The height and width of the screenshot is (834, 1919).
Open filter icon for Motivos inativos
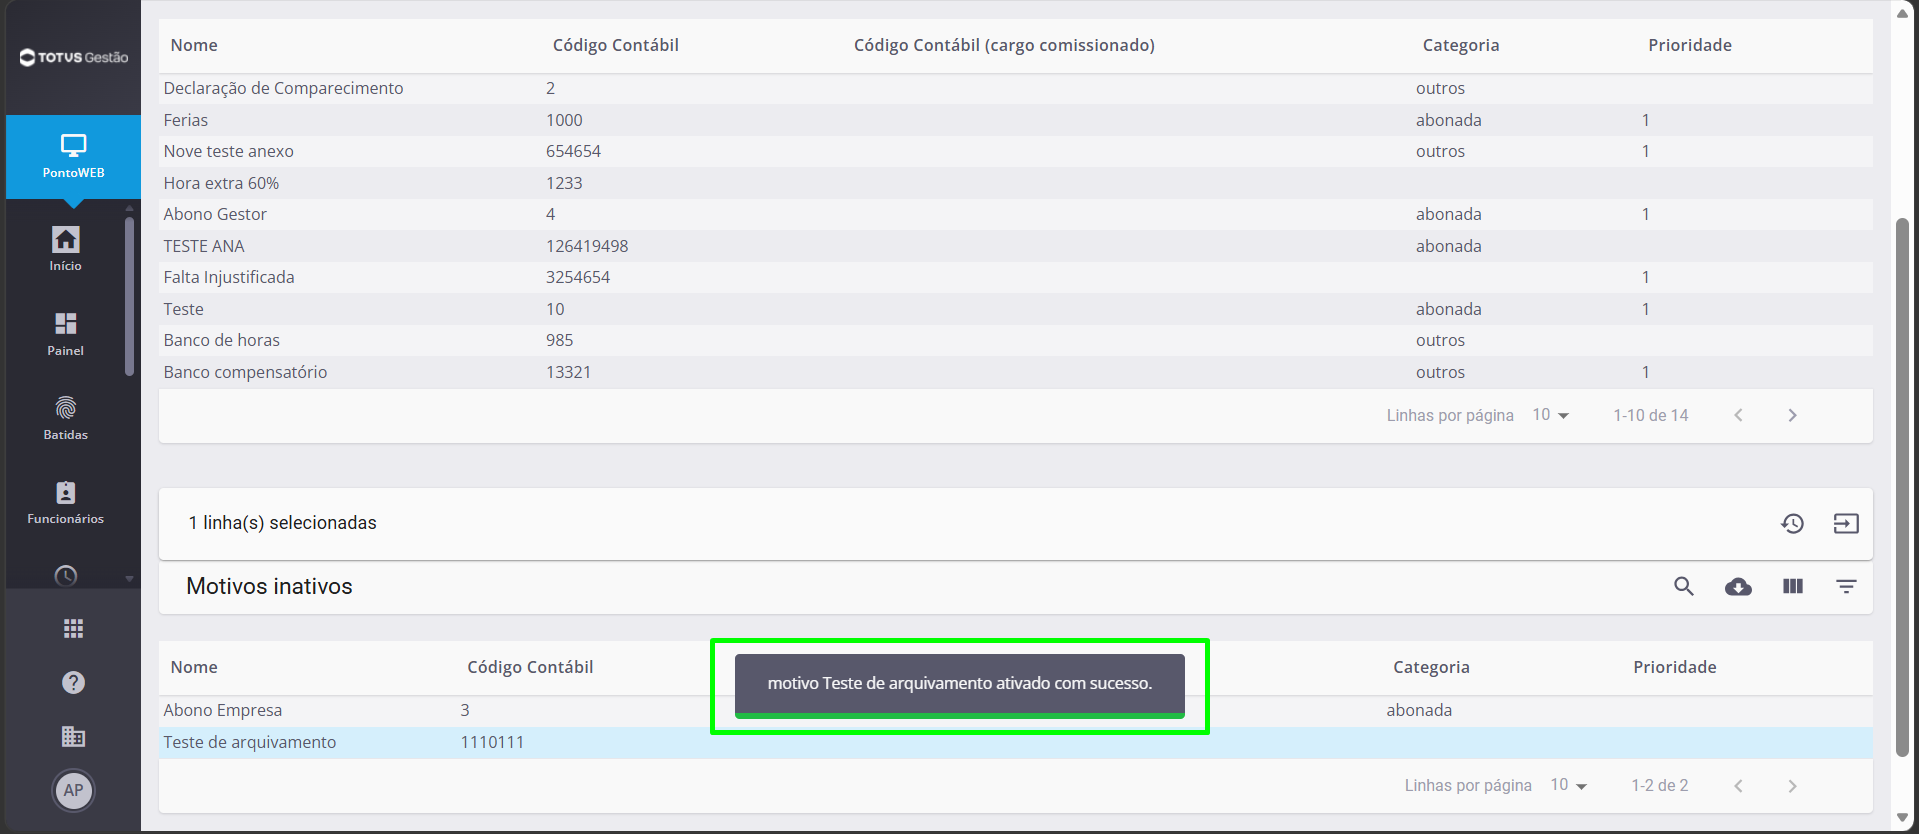(1846, 587)
